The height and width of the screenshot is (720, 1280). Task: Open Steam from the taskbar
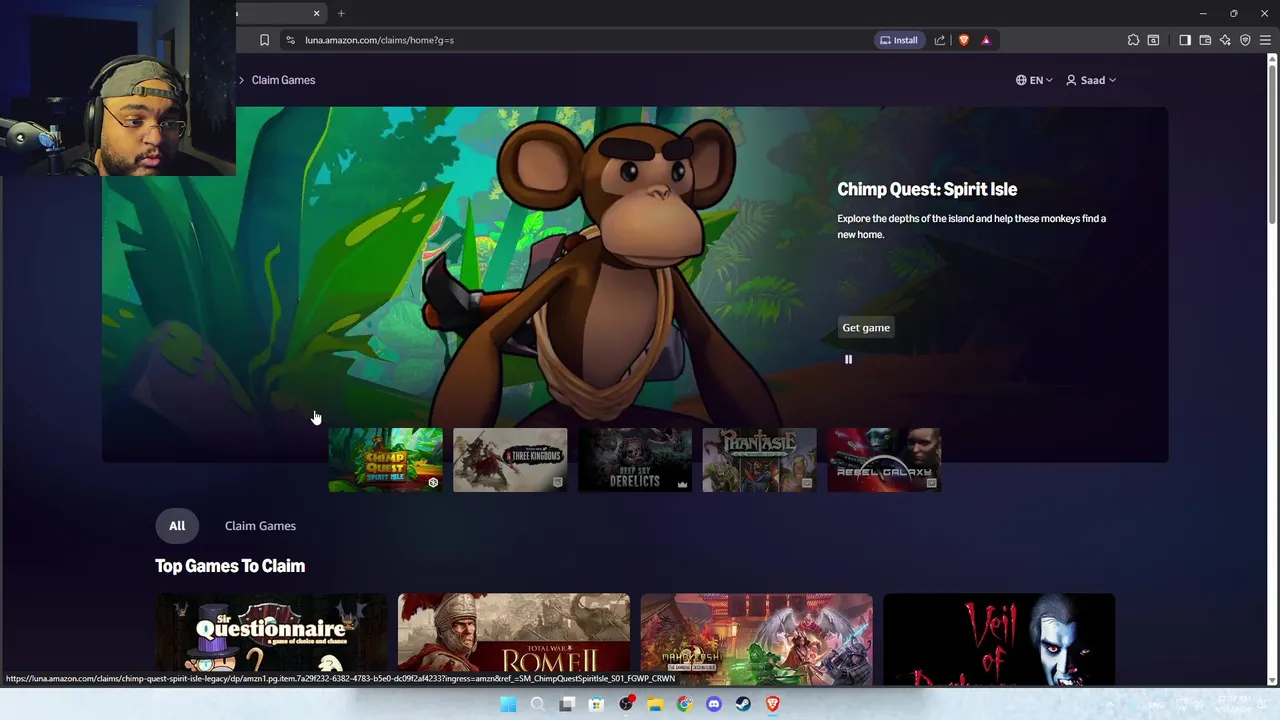(x=743, y=704)
